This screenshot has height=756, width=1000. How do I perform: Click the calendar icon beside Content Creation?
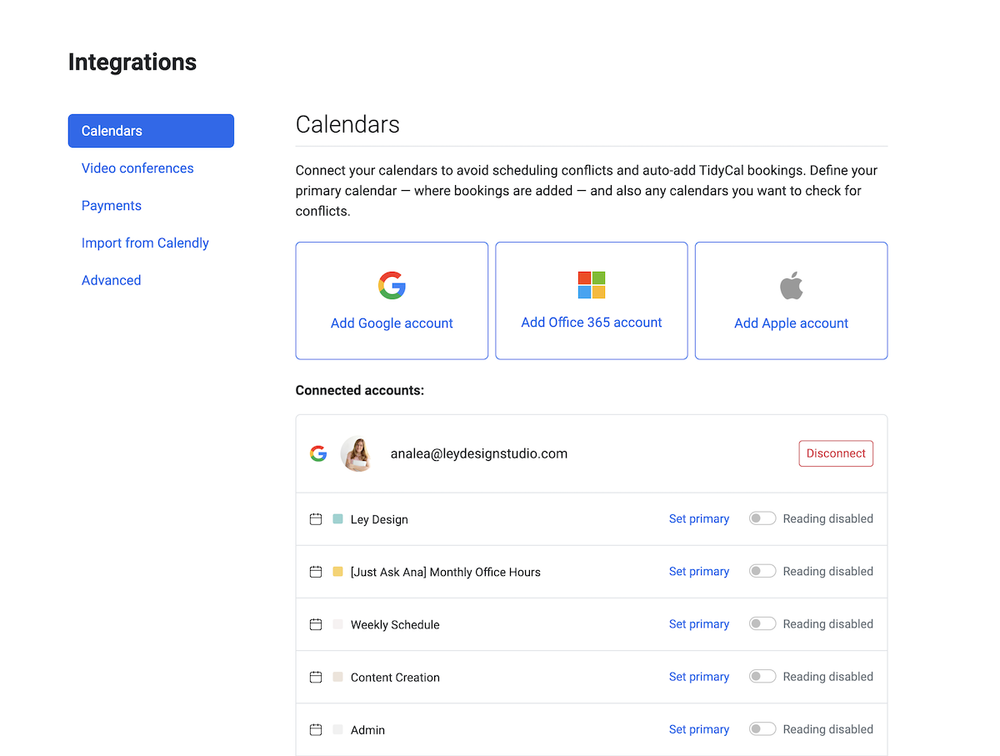point(316,676)
